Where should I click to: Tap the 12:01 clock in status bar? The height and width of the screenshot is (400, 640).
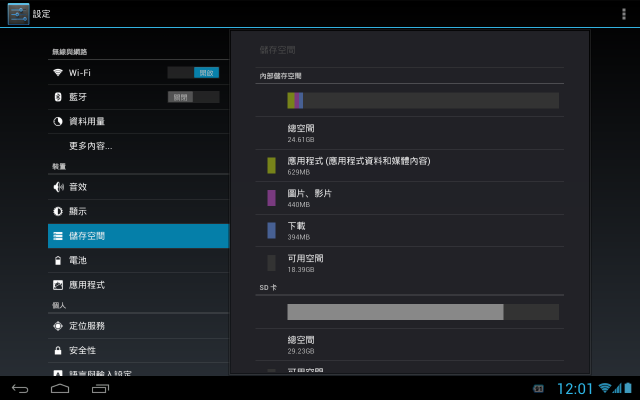(575, 389)
